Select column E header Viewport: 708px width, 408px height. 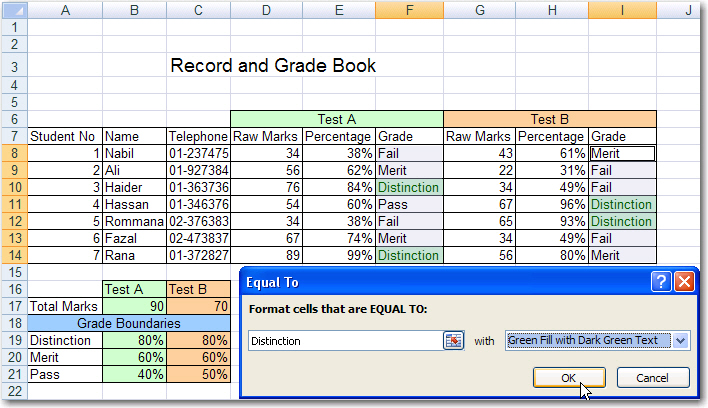tap(339, 10)
